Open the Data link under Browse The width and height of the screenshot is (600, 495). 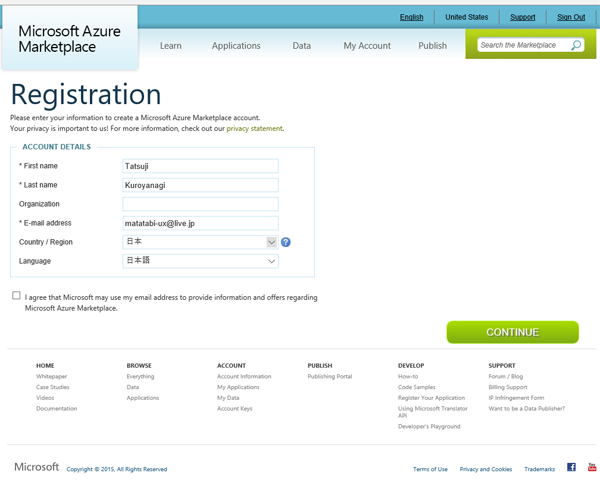coord(133,387)
